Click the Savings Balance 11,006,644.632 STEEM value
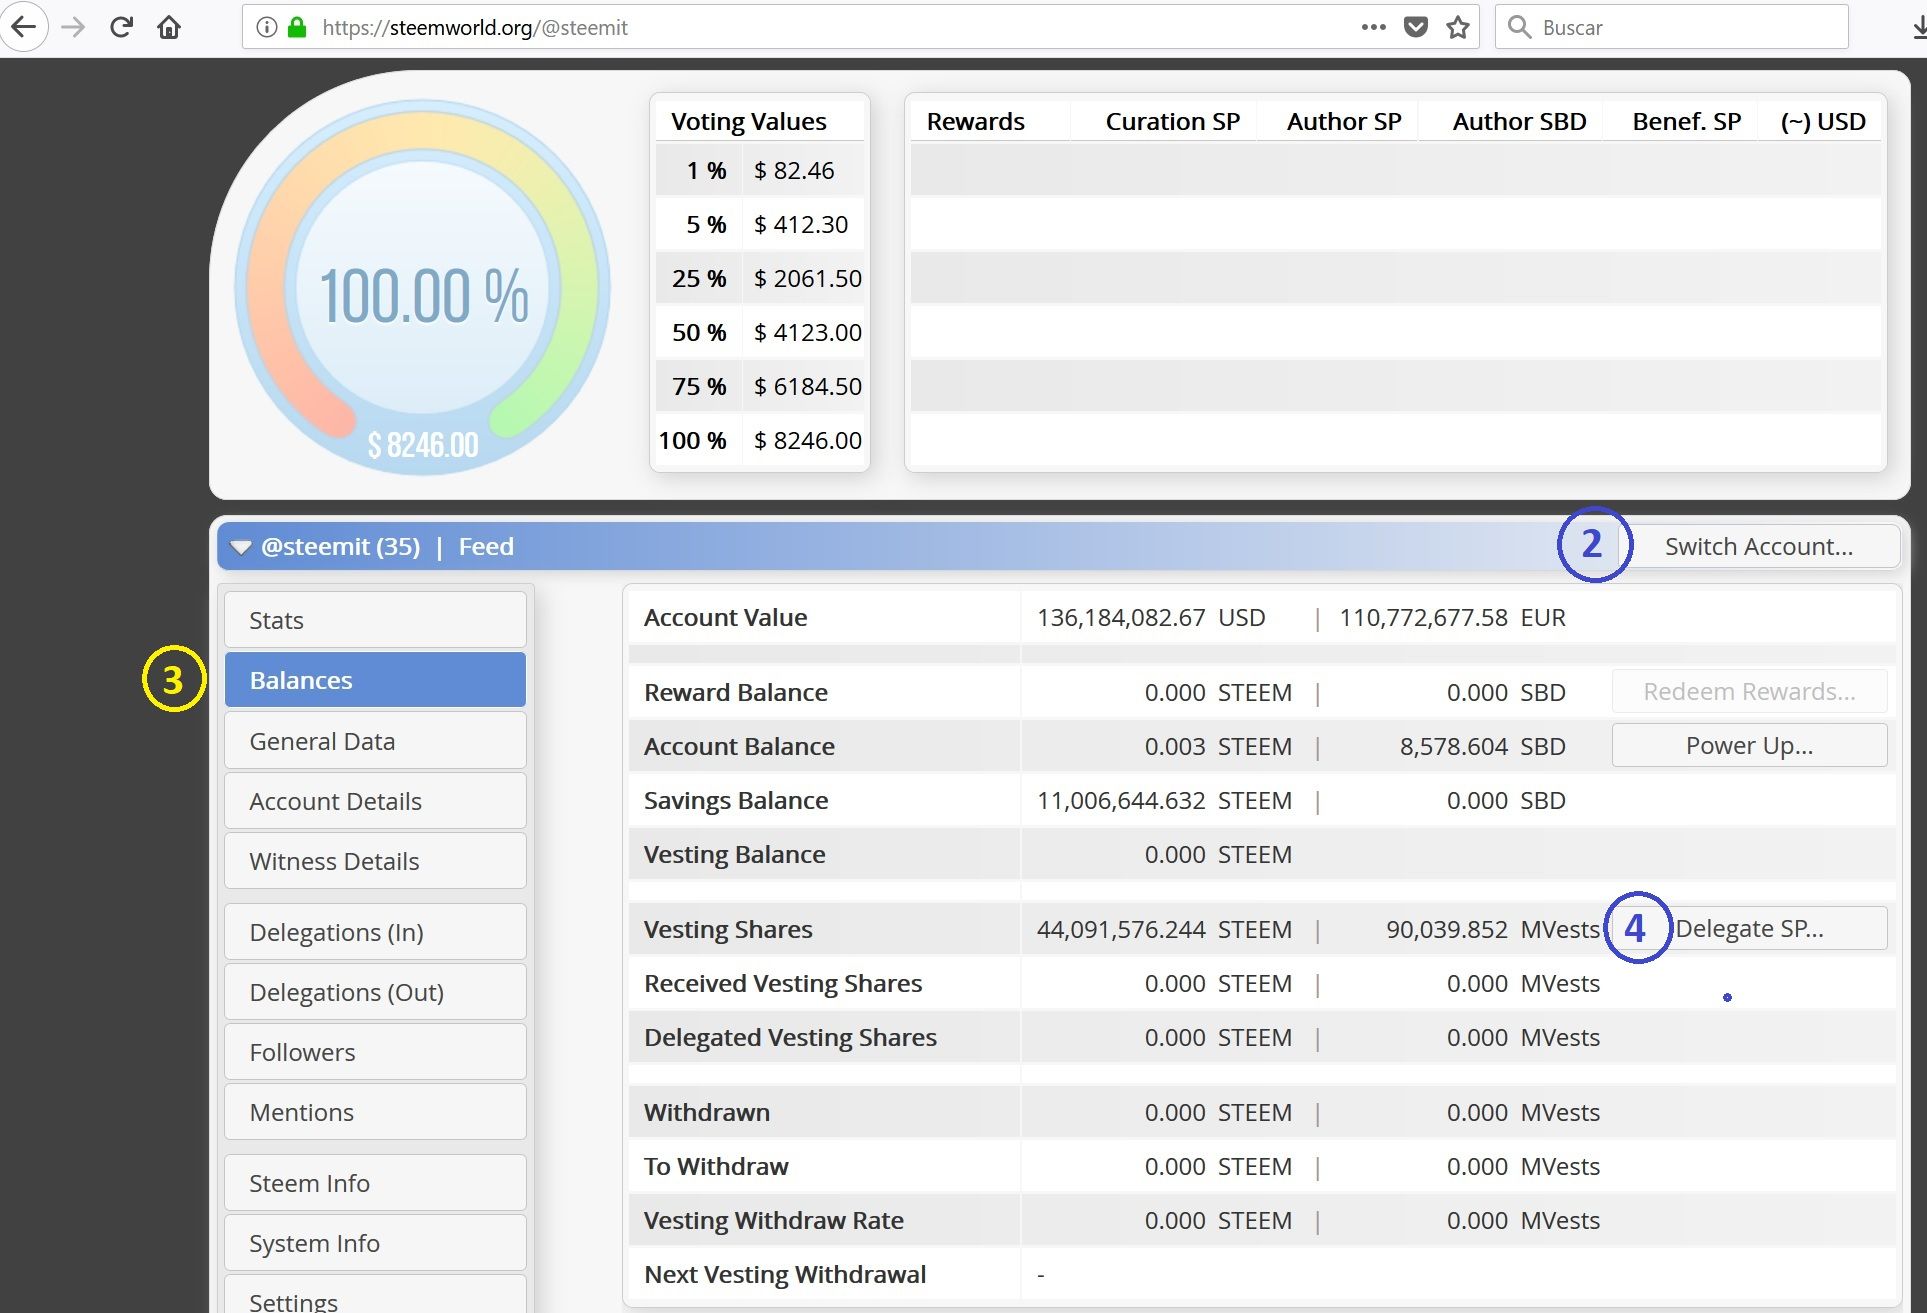Viewport: 1927px width, 1313px height. point(1164,800)
